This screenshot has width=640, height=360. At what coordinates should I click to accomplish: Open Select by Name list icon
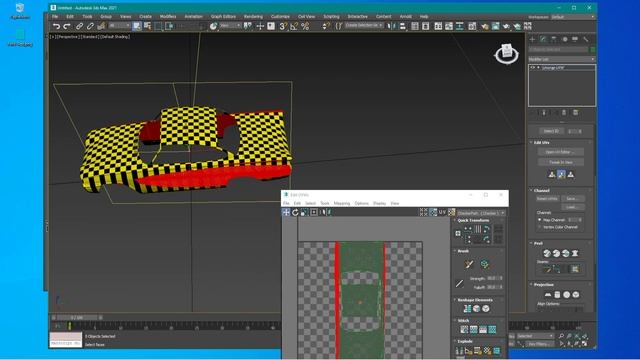coord(147,27)
